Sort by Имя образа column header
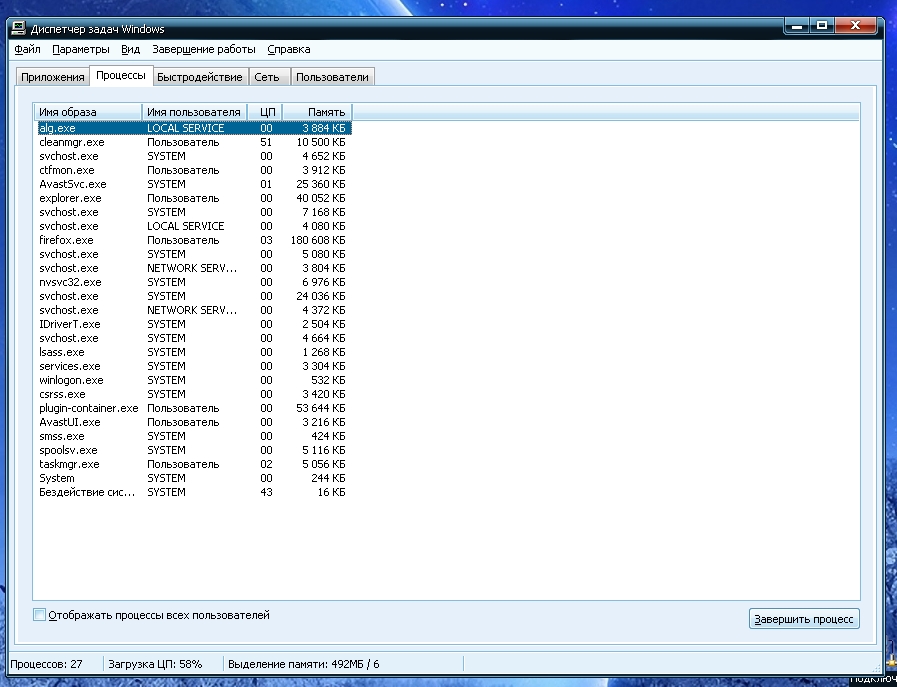Screen dimensions: 897x687 [88, 112]
